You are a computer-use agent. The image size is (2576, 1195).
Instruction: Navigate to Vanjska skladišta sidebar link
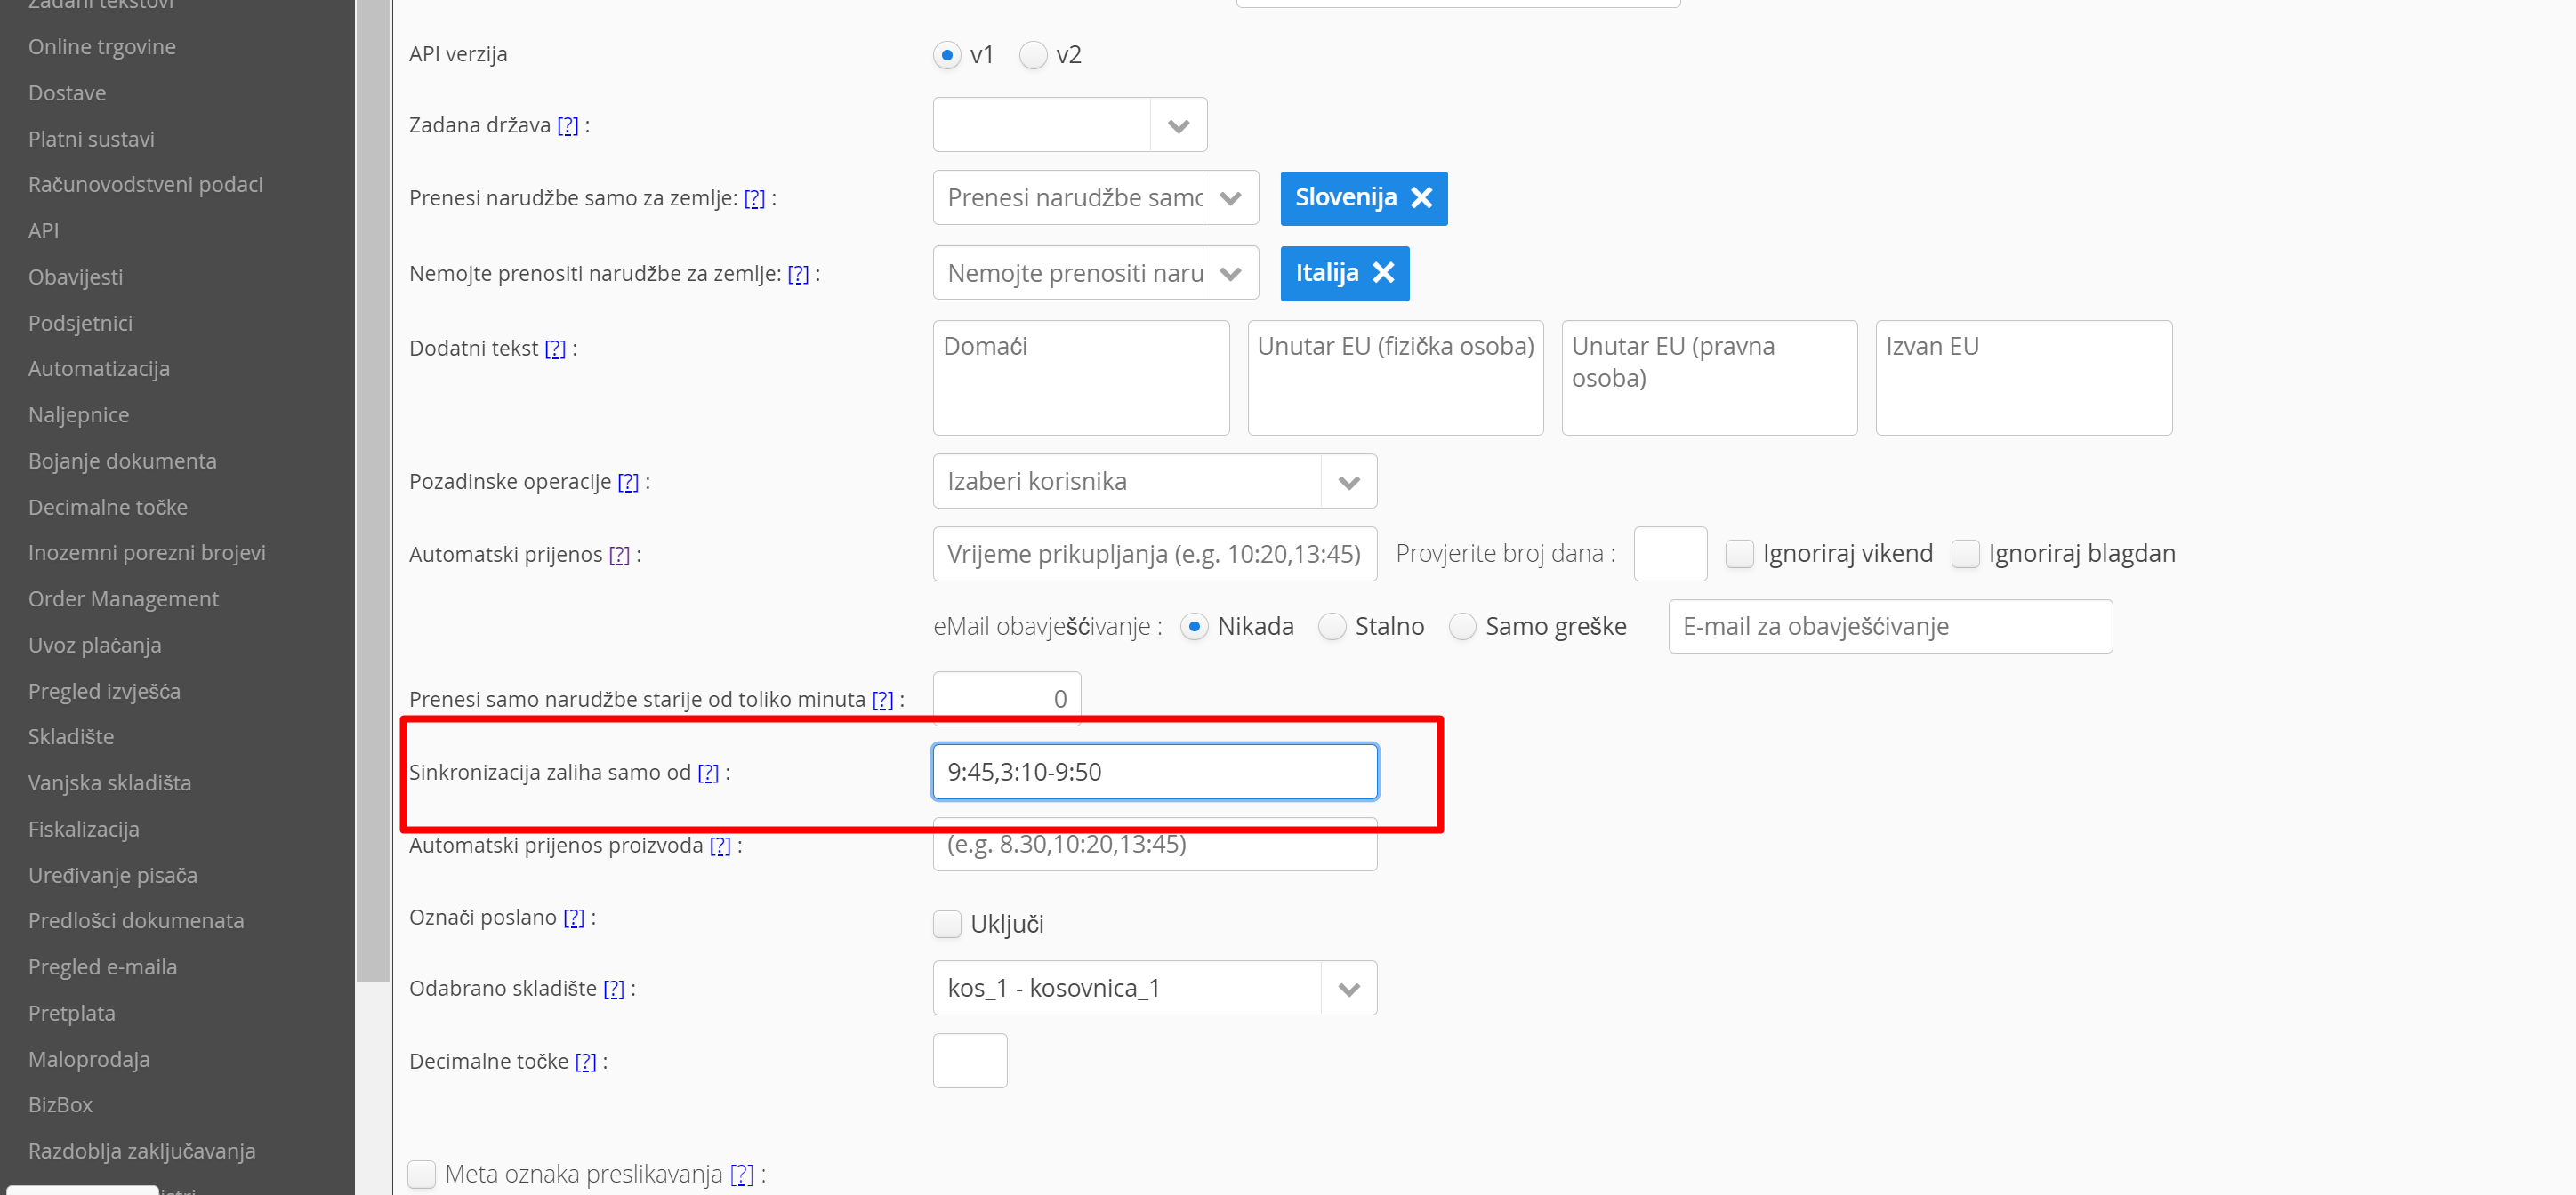click(110, 783)
